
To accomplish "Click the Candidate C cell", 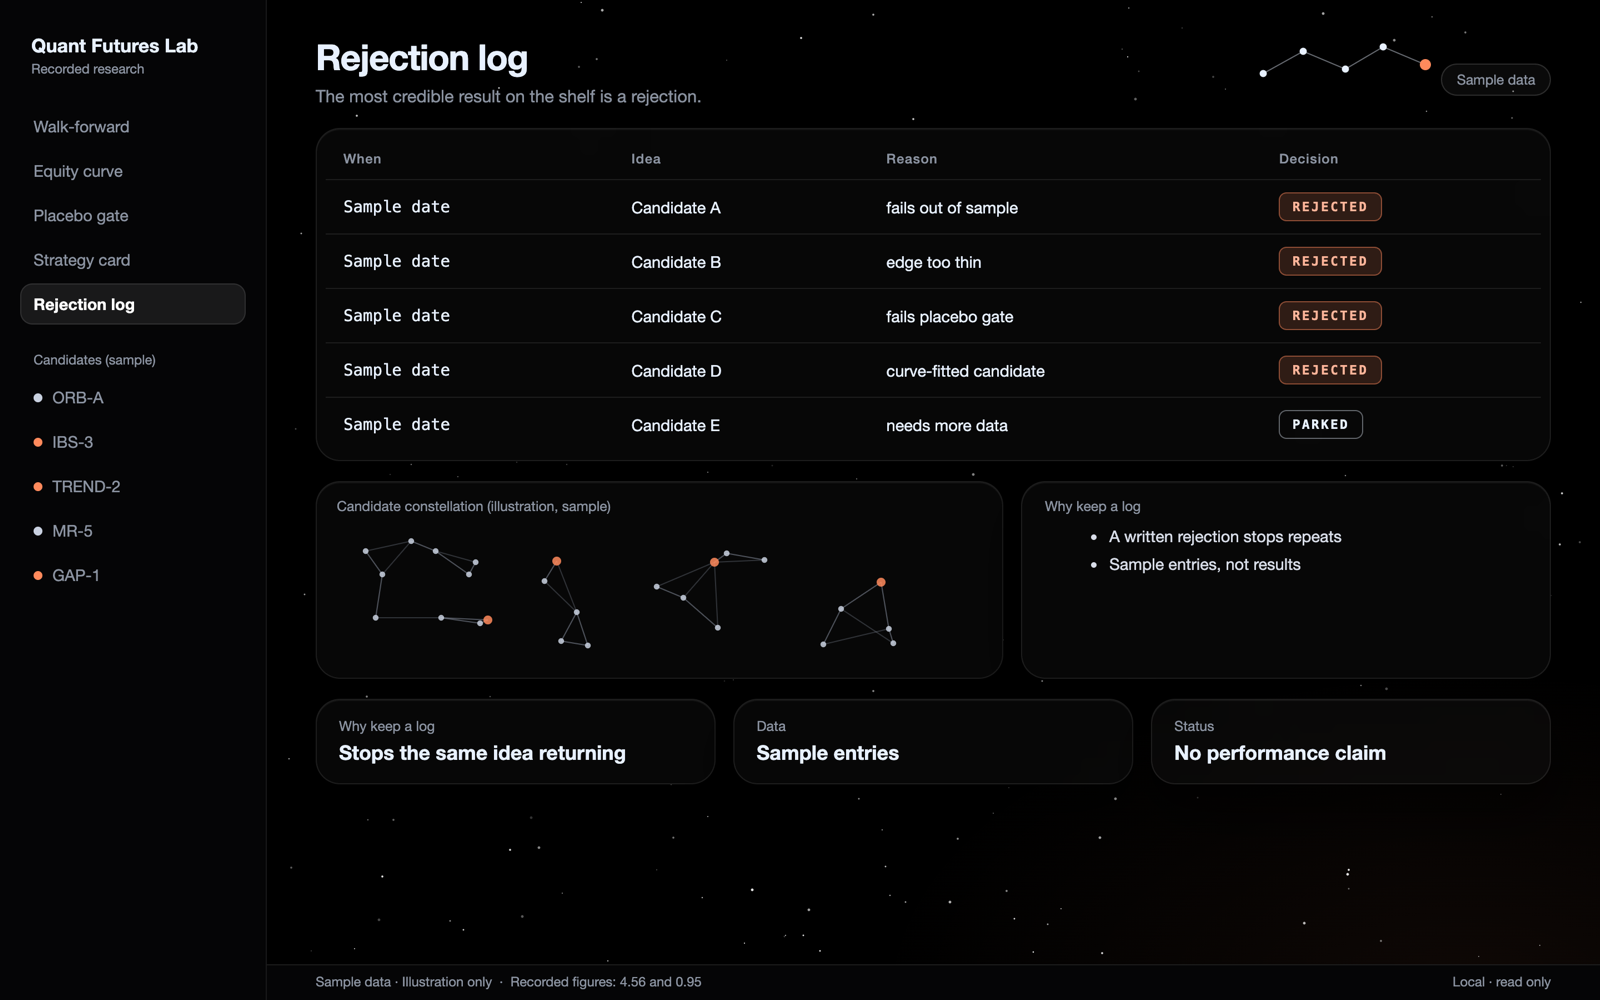I will tap(676, 317).
